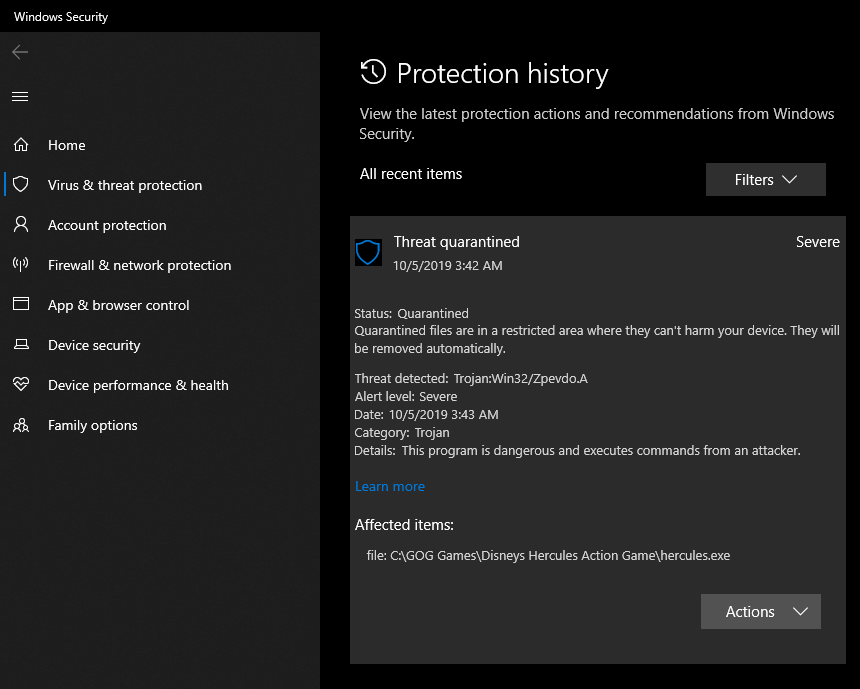The width and height of the screenshot is (860, 689).
Task: Click the blue shield threat icon
Action: tap(368, 252)
